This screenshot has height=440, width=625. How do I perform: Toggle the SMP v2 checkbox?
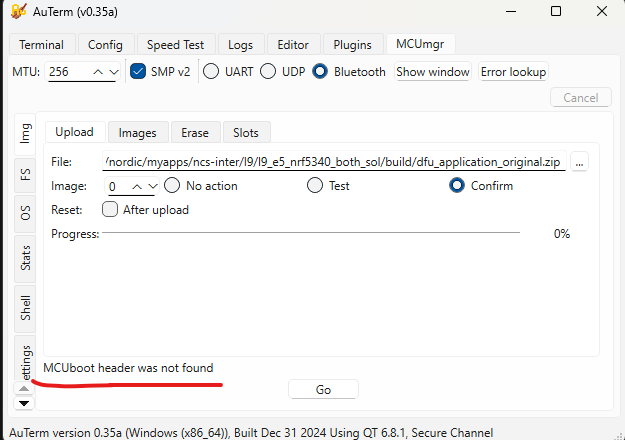tap(139, 72)
